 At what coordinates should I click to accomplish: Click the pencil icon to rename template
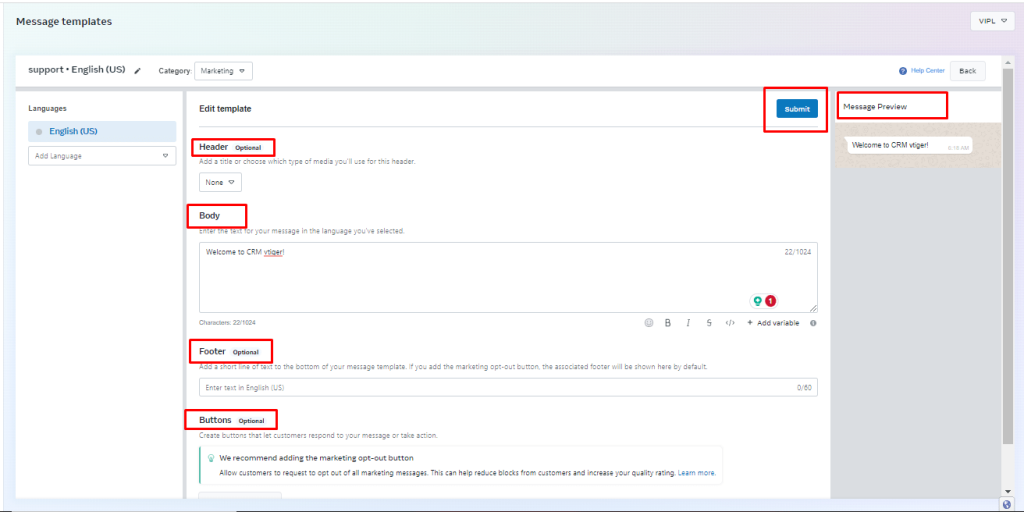coord(137,71)
